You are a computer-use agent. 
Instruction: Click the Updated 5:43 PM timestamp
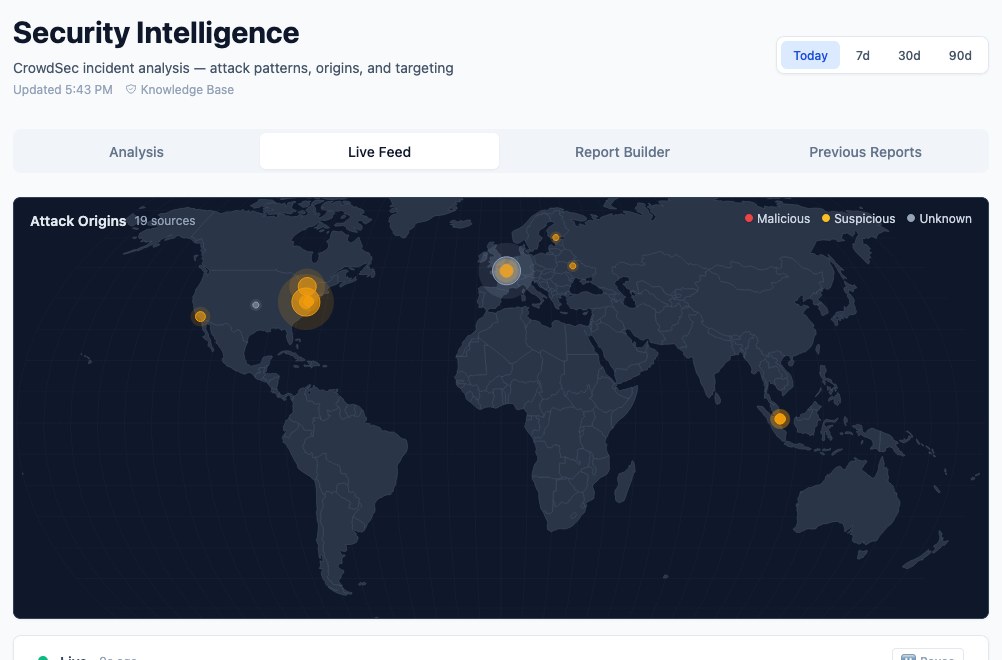pos(63,89)
